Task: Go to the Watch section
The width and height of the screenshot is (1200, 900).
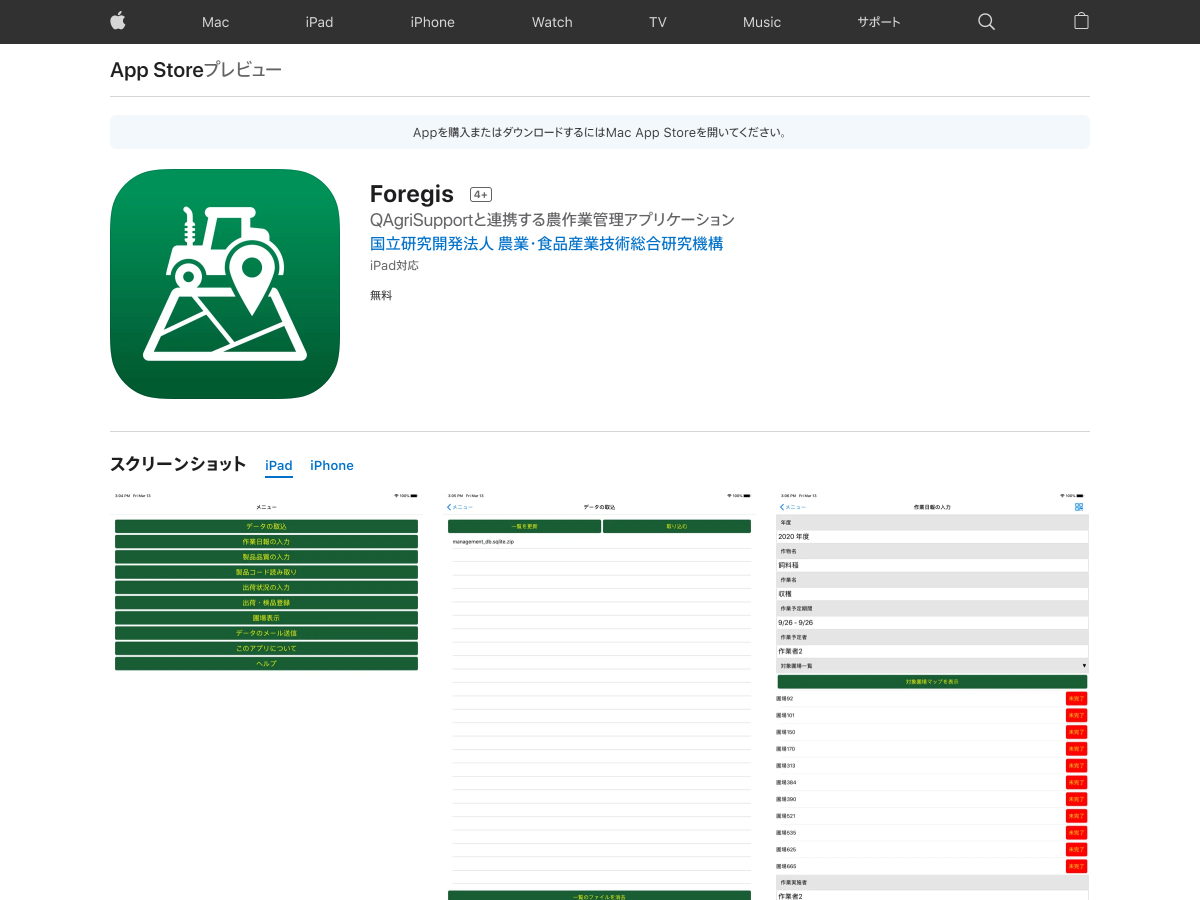Action: coord(552,22)
